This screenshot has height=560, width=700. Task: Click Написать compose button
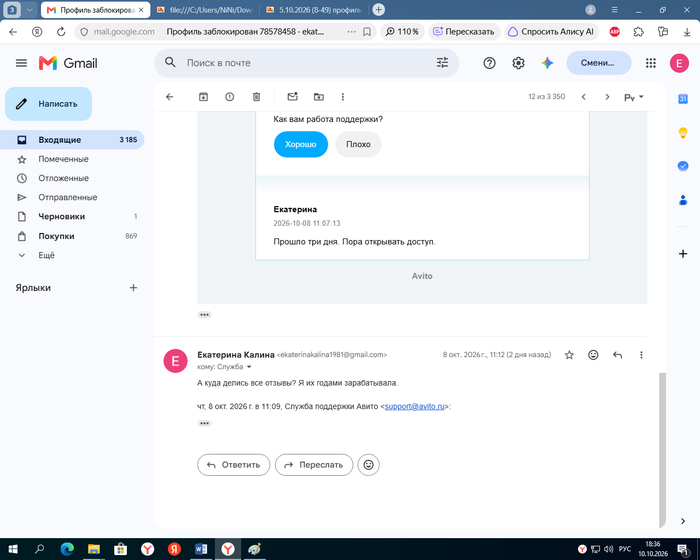pyautogui.click(x=48, y=104)
